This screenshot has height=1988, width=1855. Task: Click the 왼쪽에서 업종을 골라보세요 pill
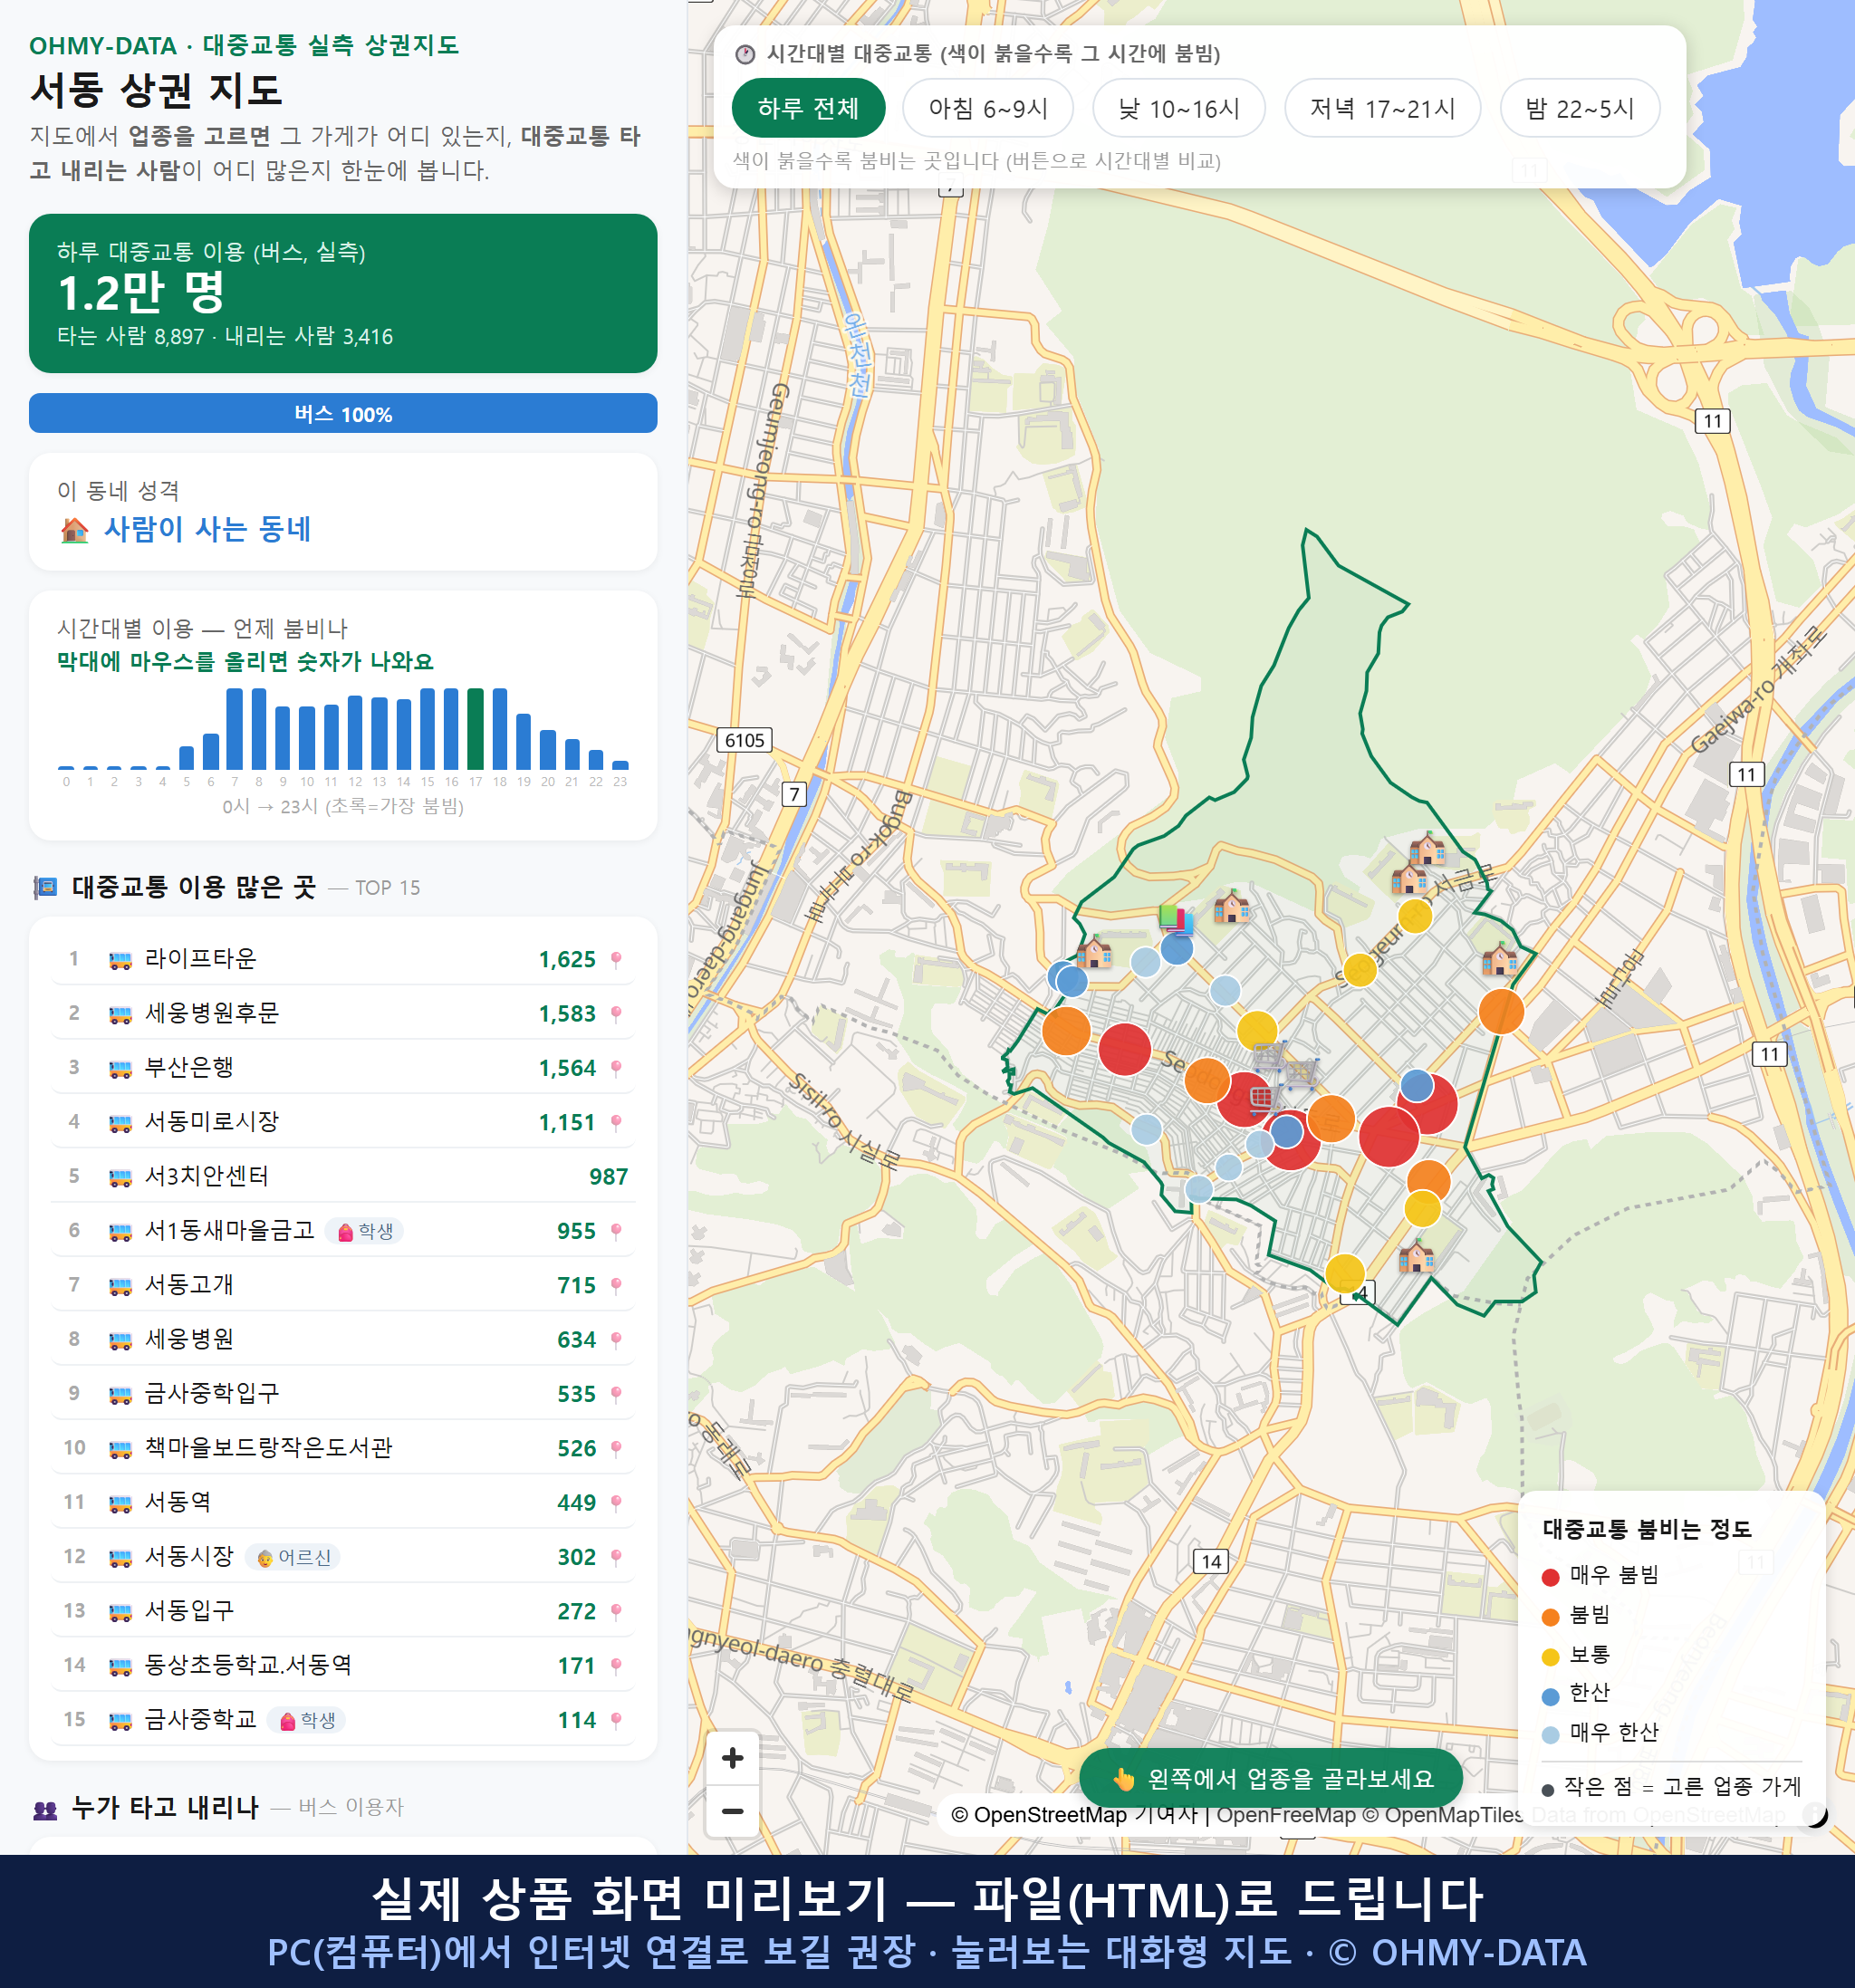coord(1271,1779)
